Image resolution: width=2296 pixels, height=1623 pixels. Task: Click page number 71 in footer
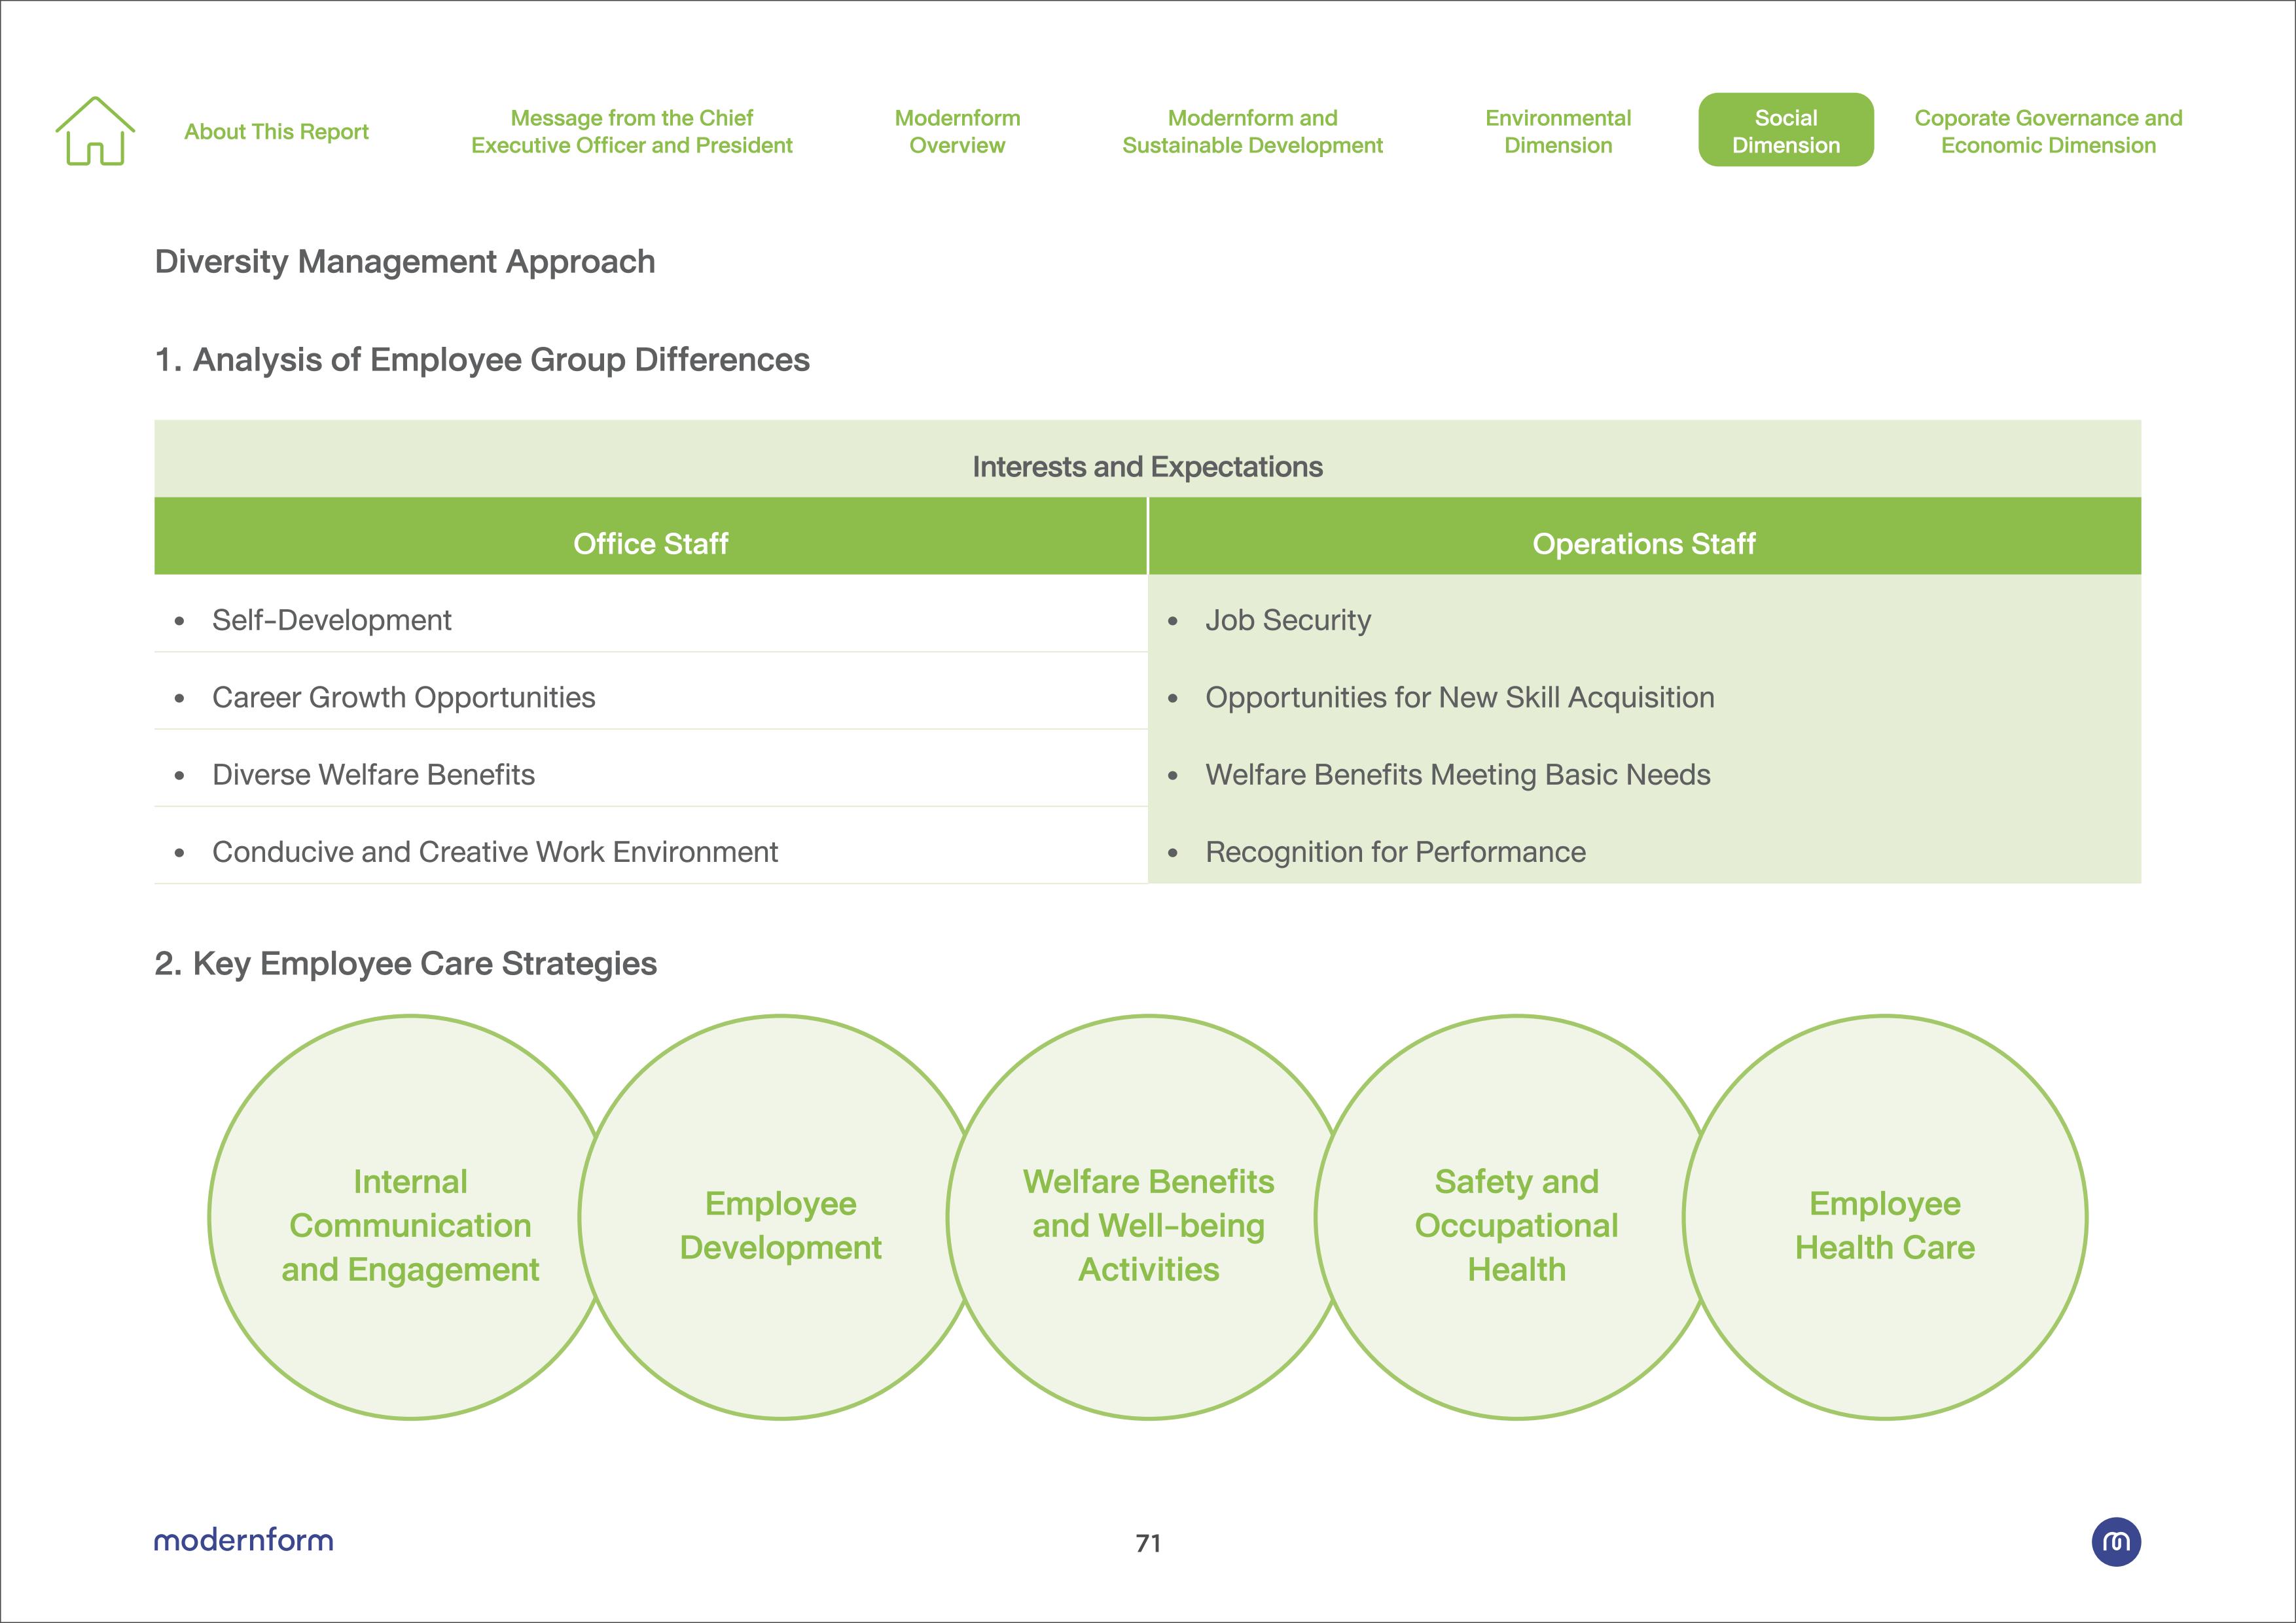[1148, 1543]
